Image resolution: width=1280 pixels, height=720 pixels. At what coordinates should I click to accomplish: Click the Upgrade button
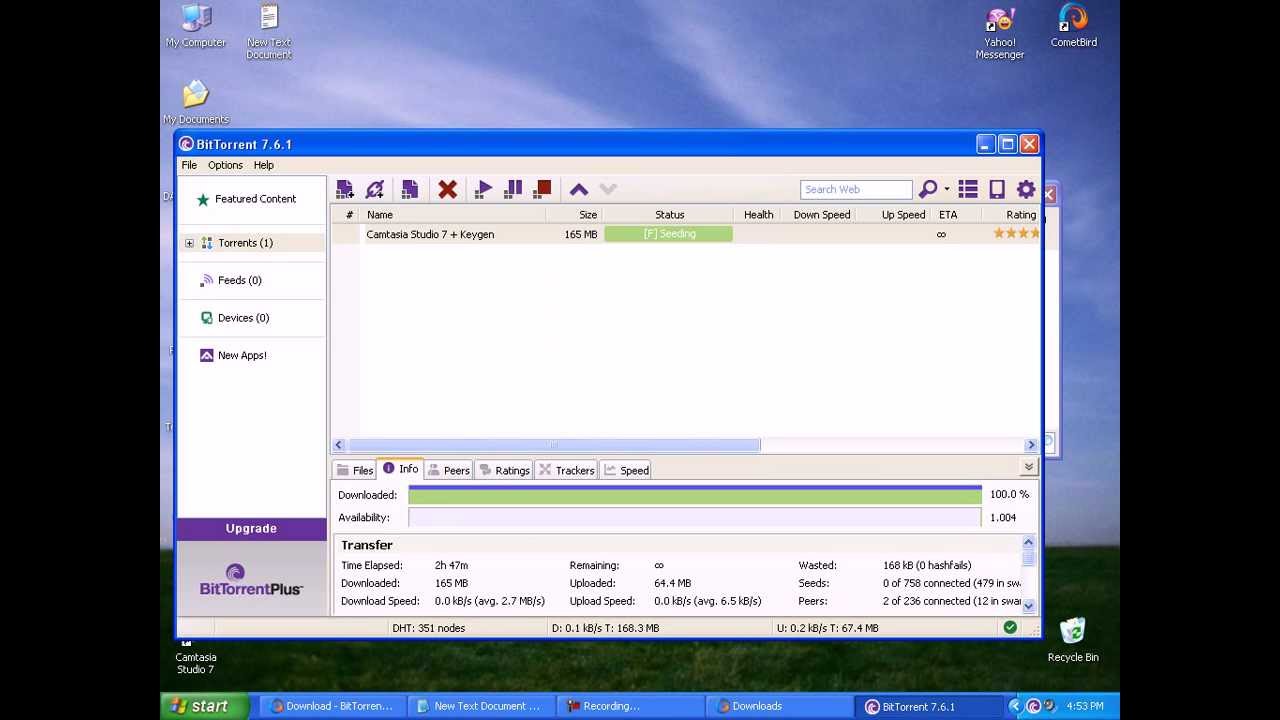[251, 528]
